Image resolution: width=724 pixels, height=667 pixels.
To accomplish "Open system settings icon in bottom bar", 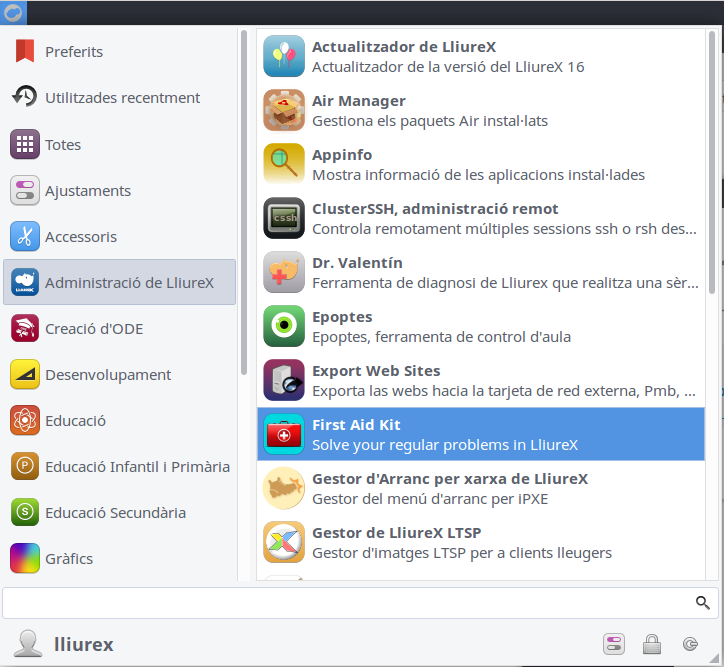I will [613, 644].
